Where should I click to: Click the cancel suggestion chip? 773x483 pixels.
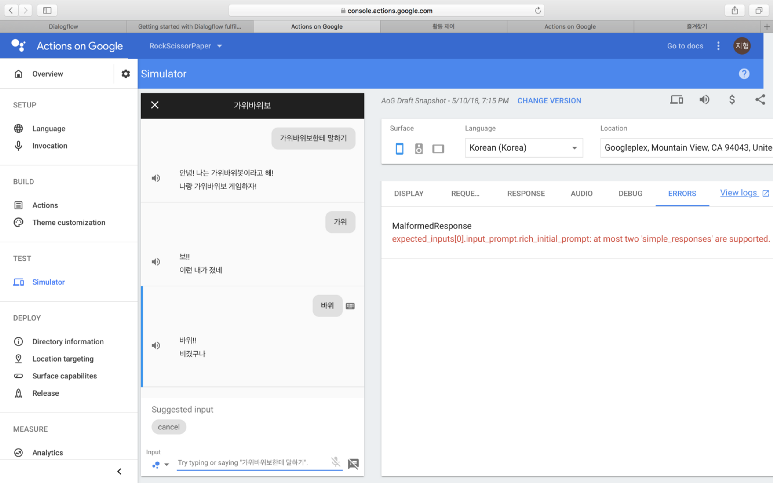pyautogui.click(x=168, y=427)
